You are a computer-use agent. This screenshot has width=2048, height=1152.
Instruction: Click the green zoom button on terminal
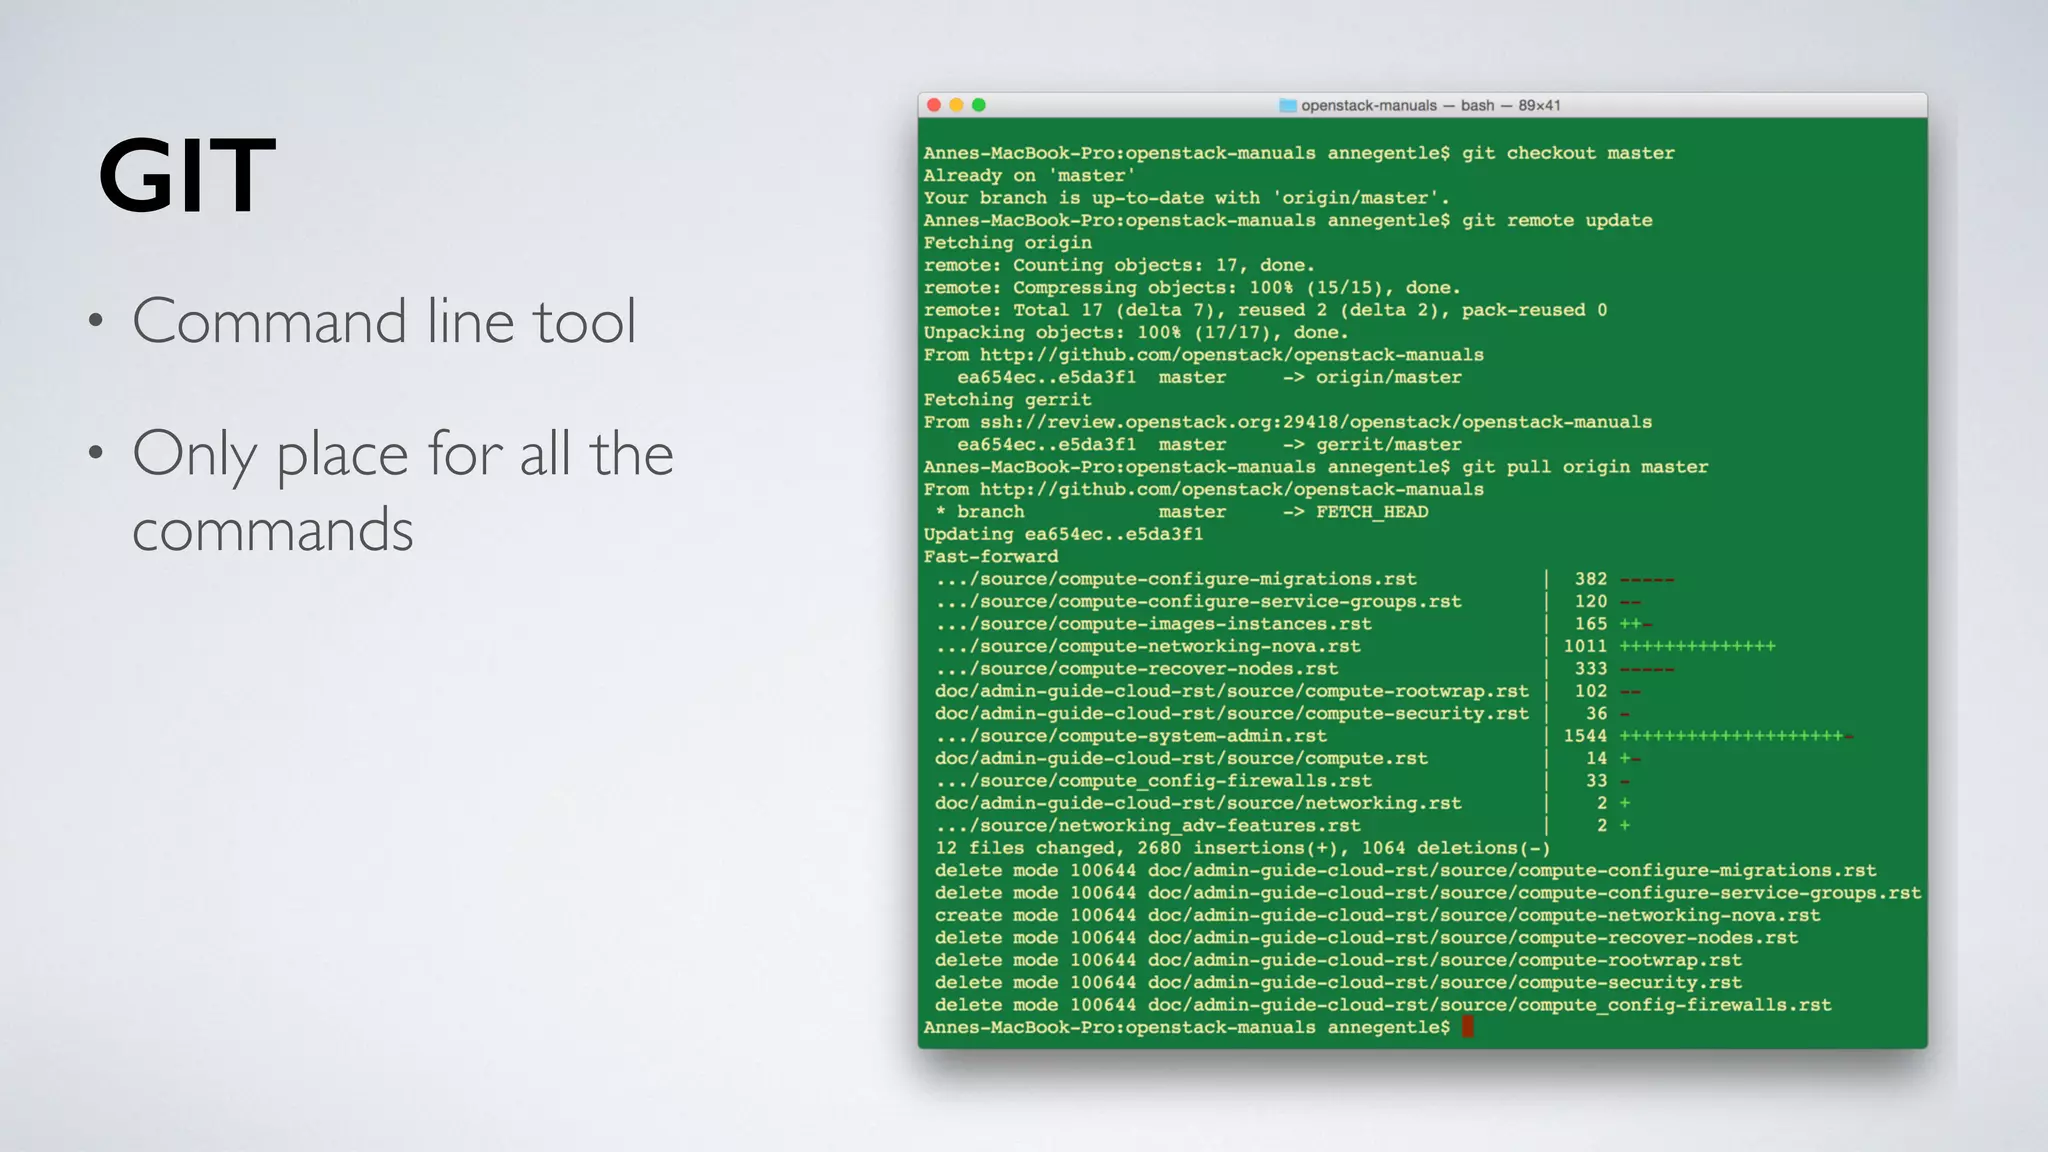click(979, 105)
